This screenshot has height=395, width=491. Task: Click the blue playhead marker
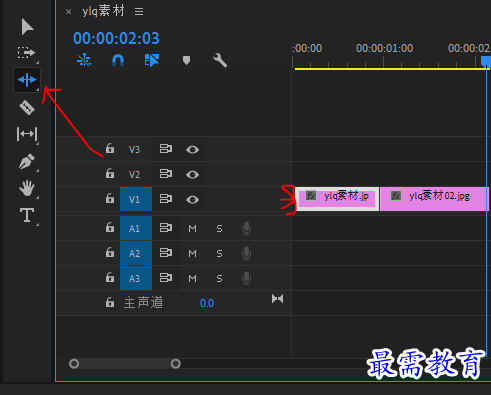486,61
